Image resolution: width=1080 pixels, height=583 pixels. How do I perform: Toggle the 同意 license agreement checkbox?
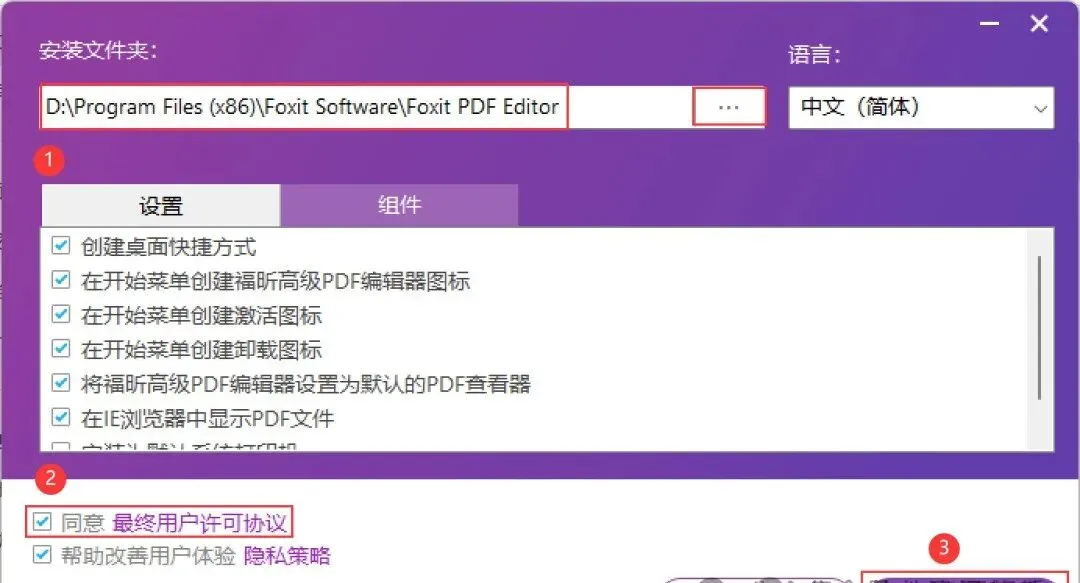[42, 522]
